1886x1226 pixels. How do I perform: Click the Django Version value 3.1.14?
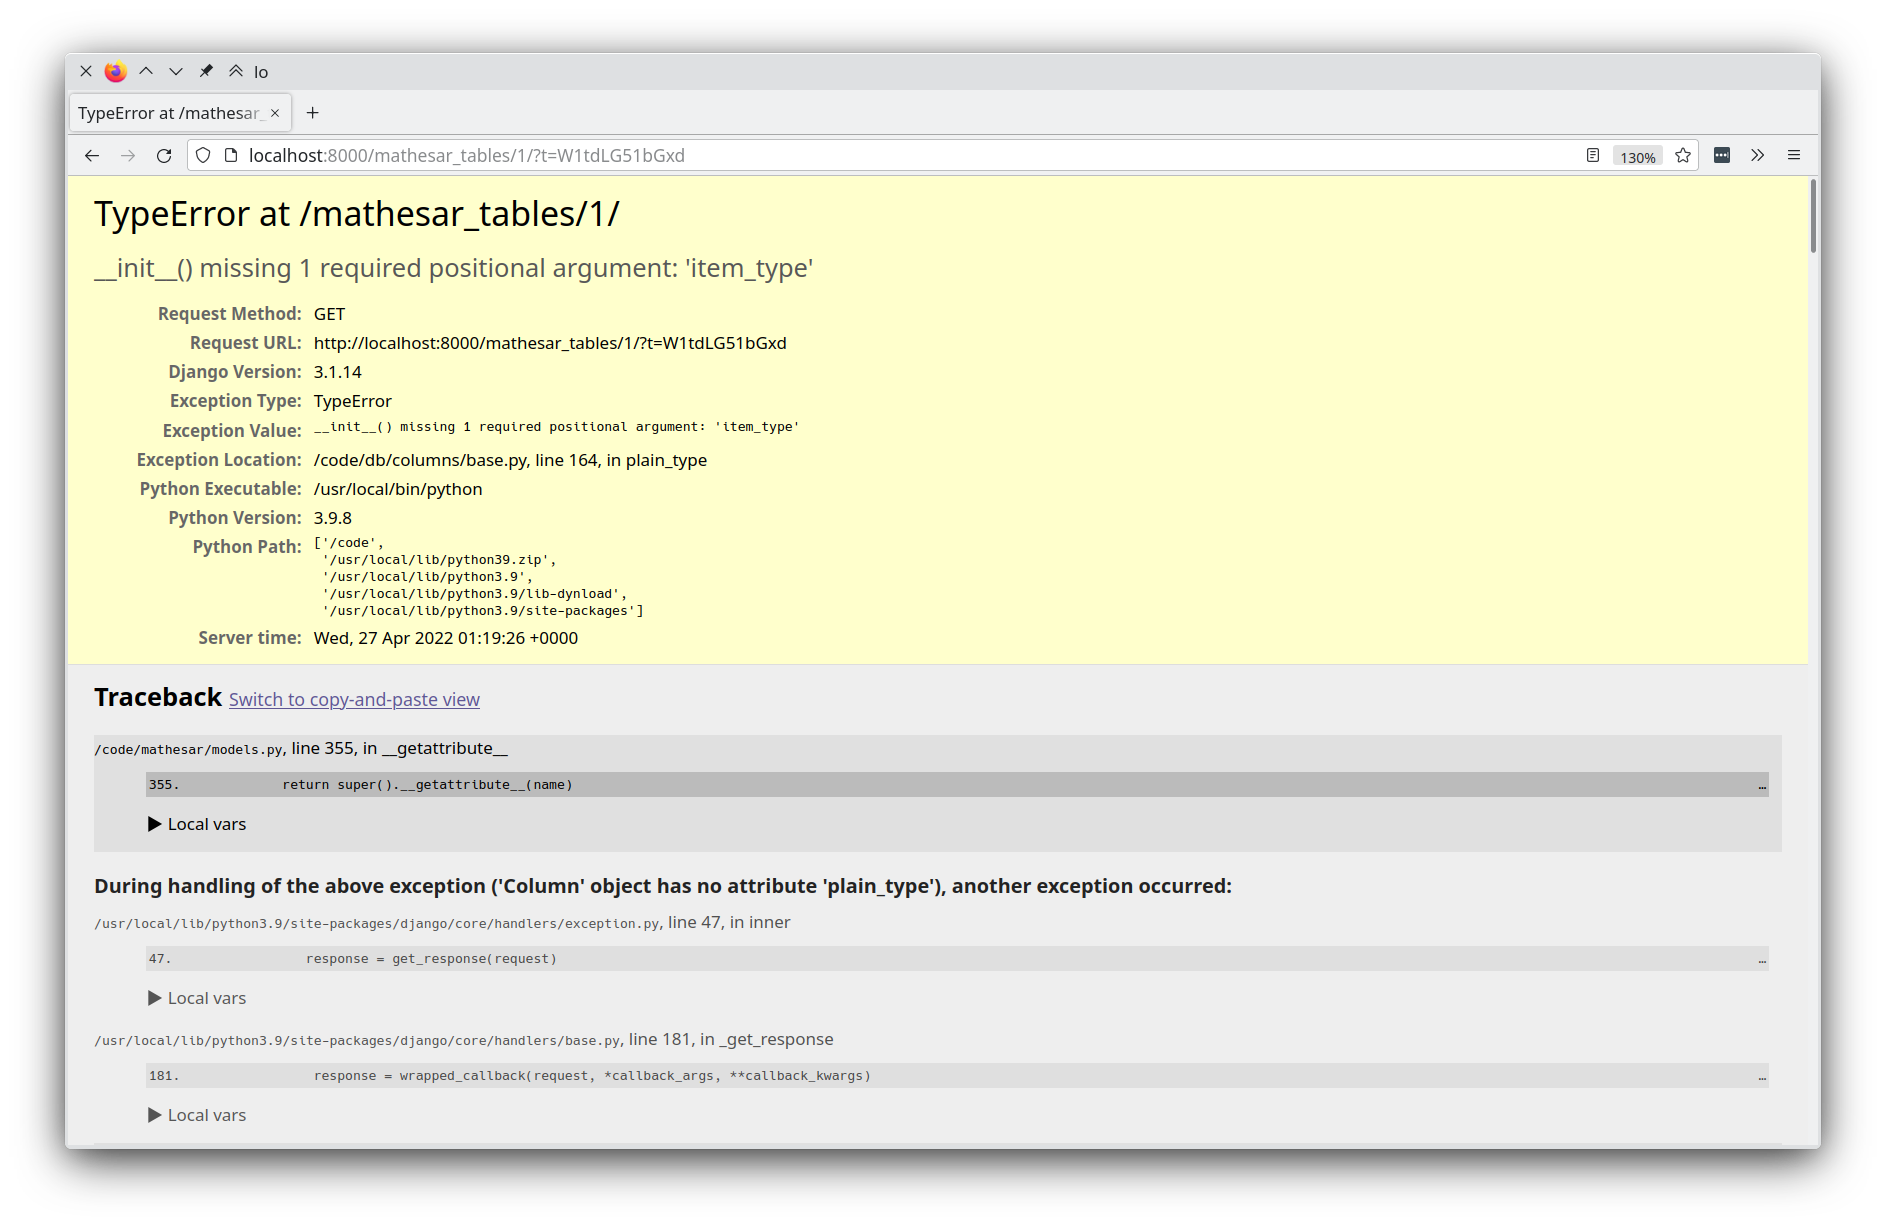coord(338,372)
